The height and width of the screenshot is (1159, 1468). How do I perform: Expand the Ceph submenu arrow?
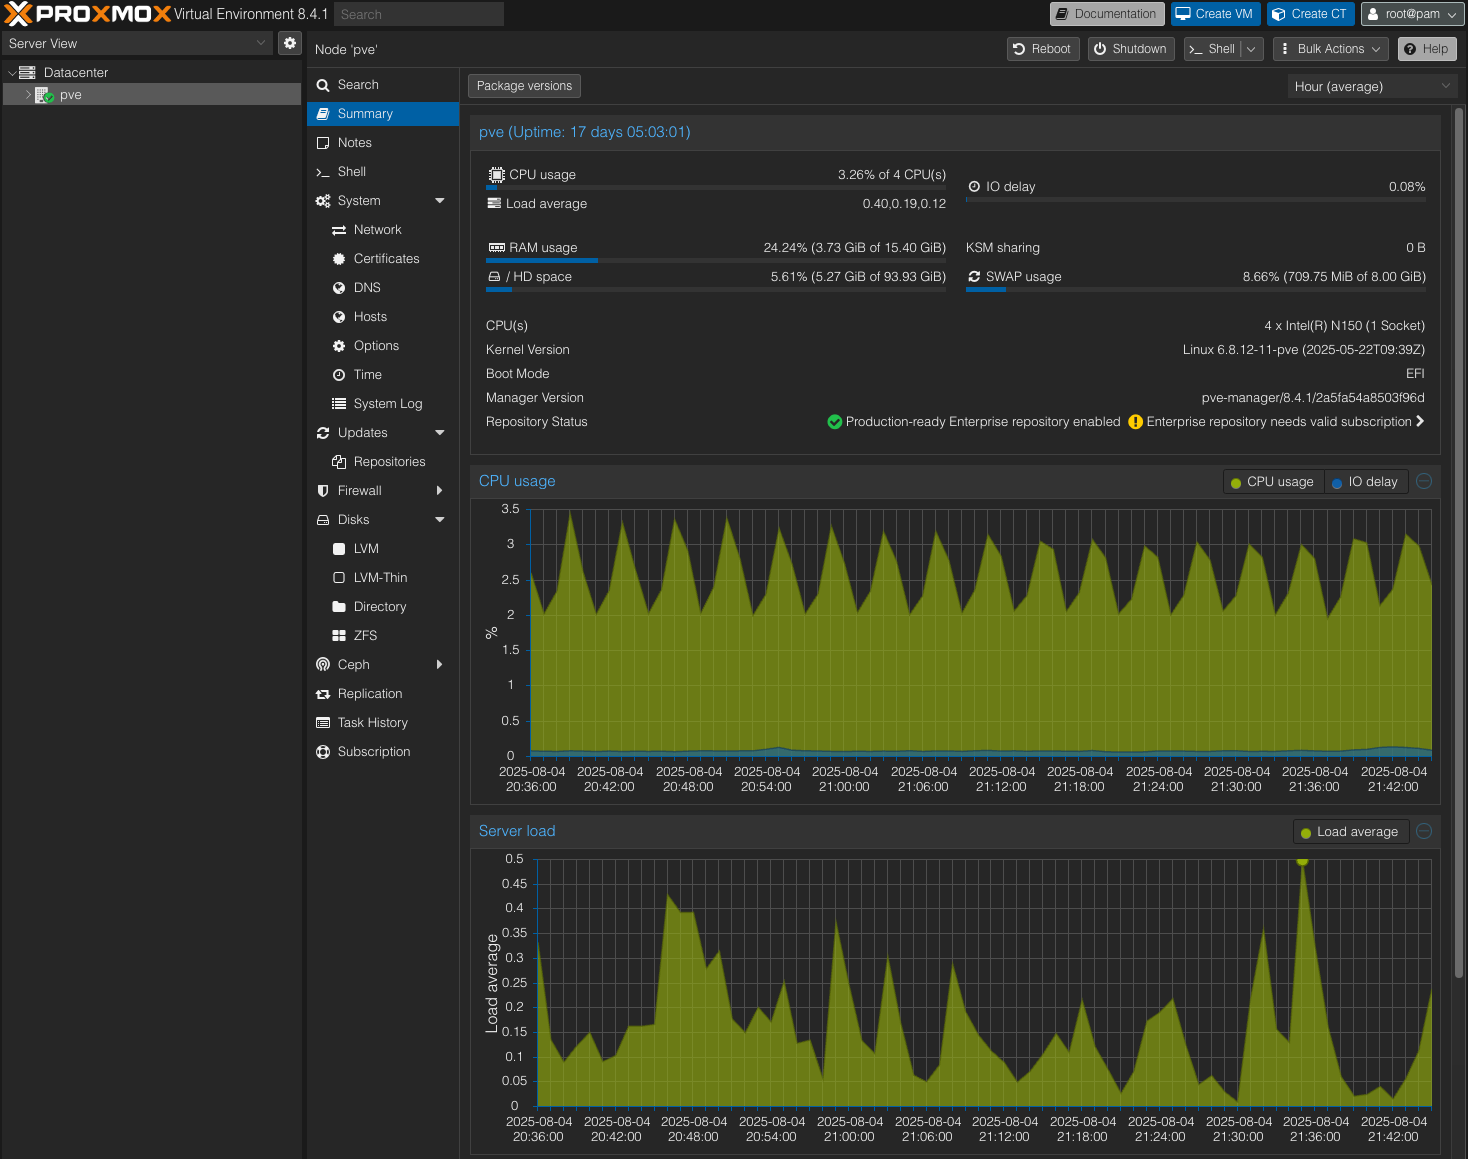tap(440, 665)
